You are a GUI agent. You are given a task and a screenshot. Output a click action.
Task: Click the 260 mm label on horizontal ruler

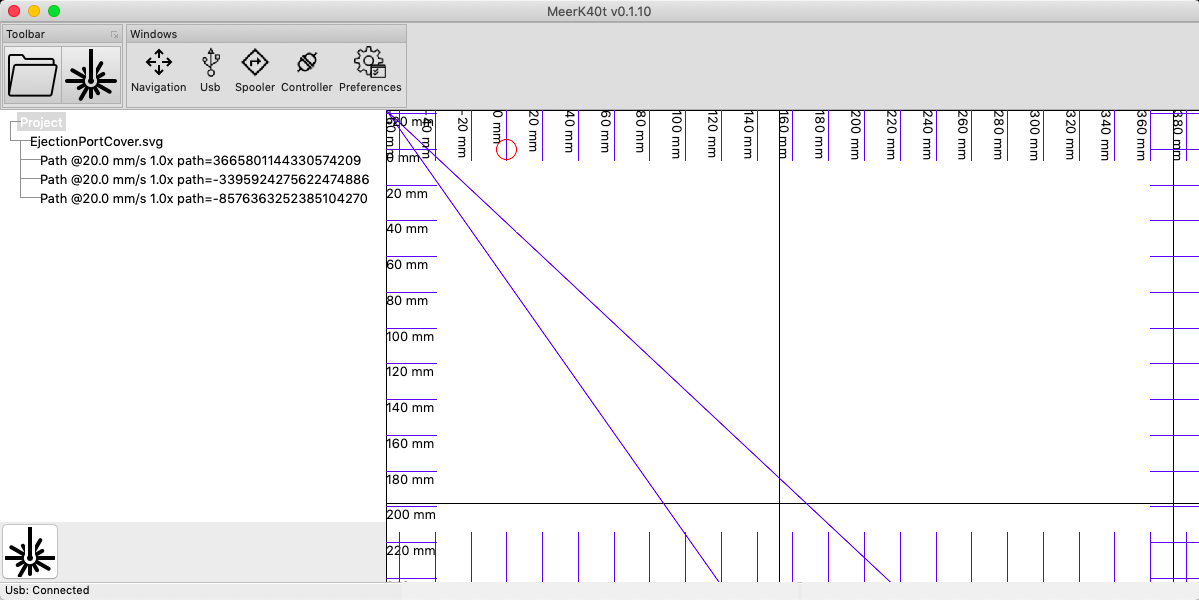pyautogui.click(x=963, y=134)
